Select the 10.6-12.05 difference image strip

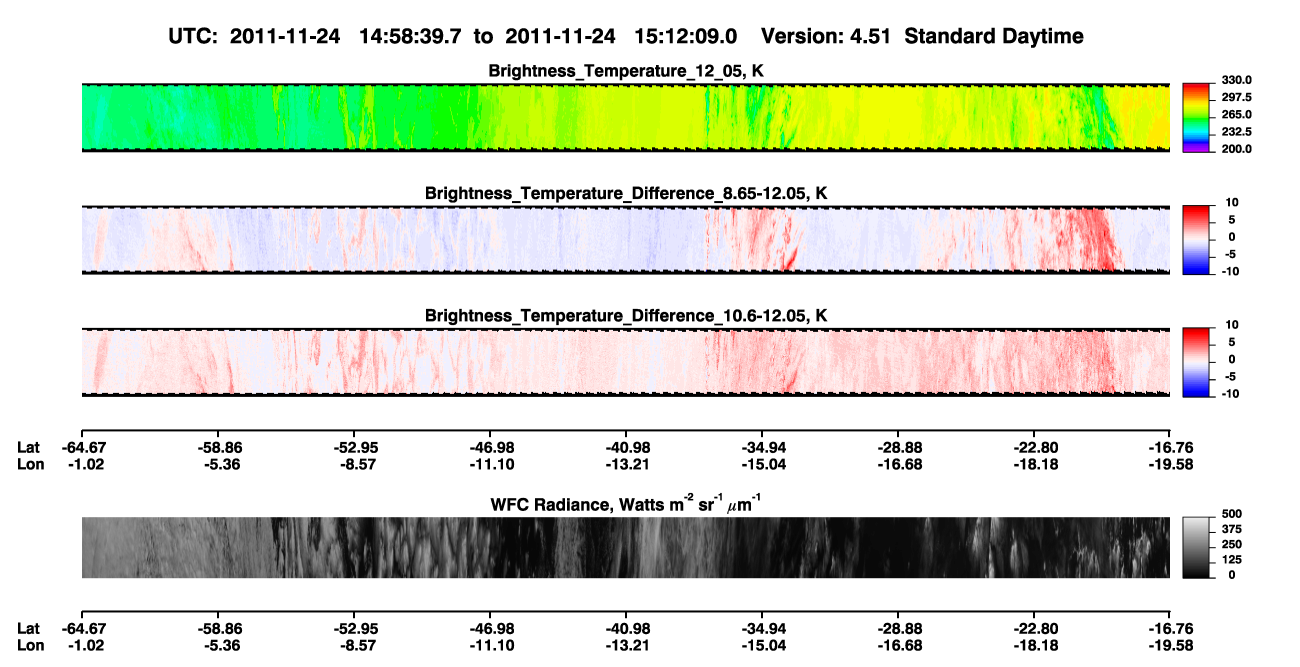[625, 362]
